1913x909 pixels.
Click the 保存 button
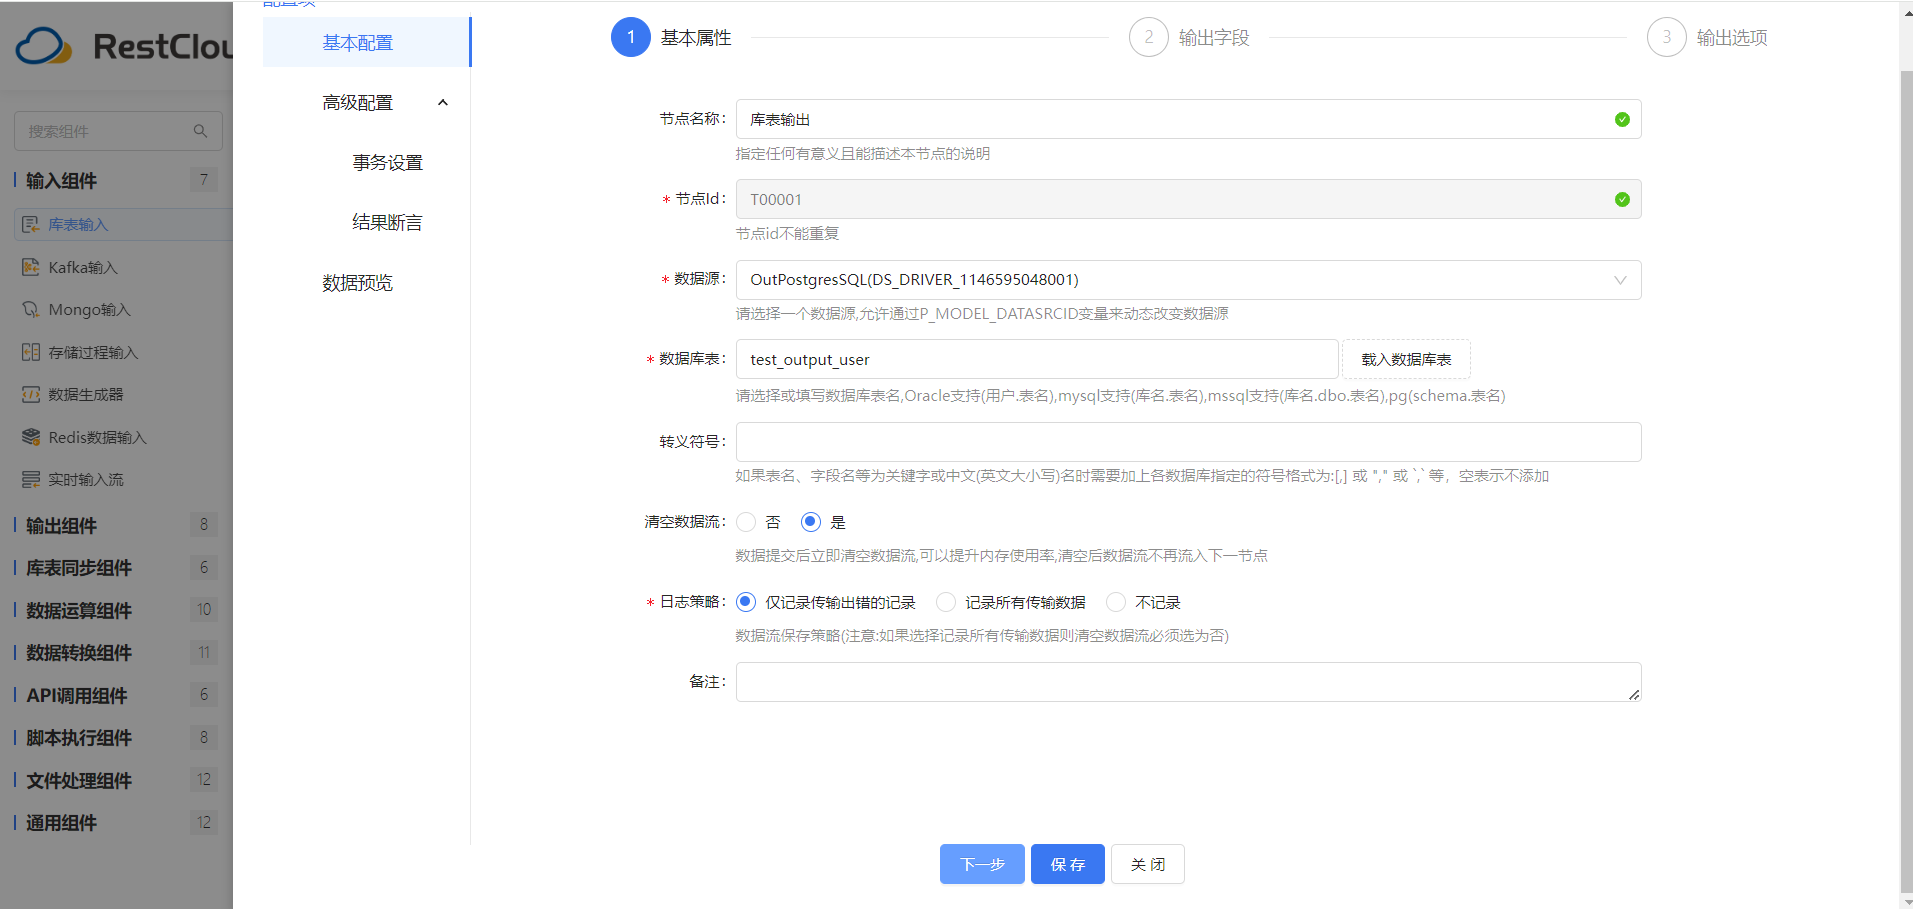coord(1068,864)
